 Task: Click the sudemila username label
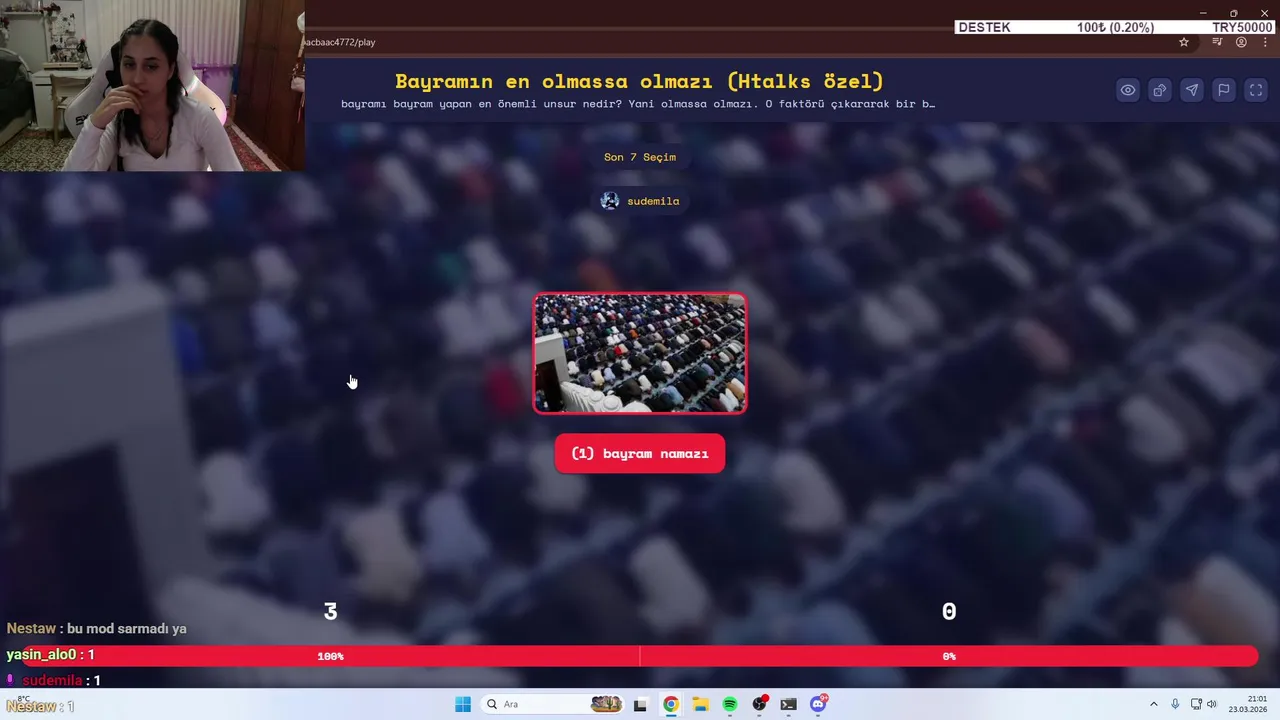pos(653,201)
